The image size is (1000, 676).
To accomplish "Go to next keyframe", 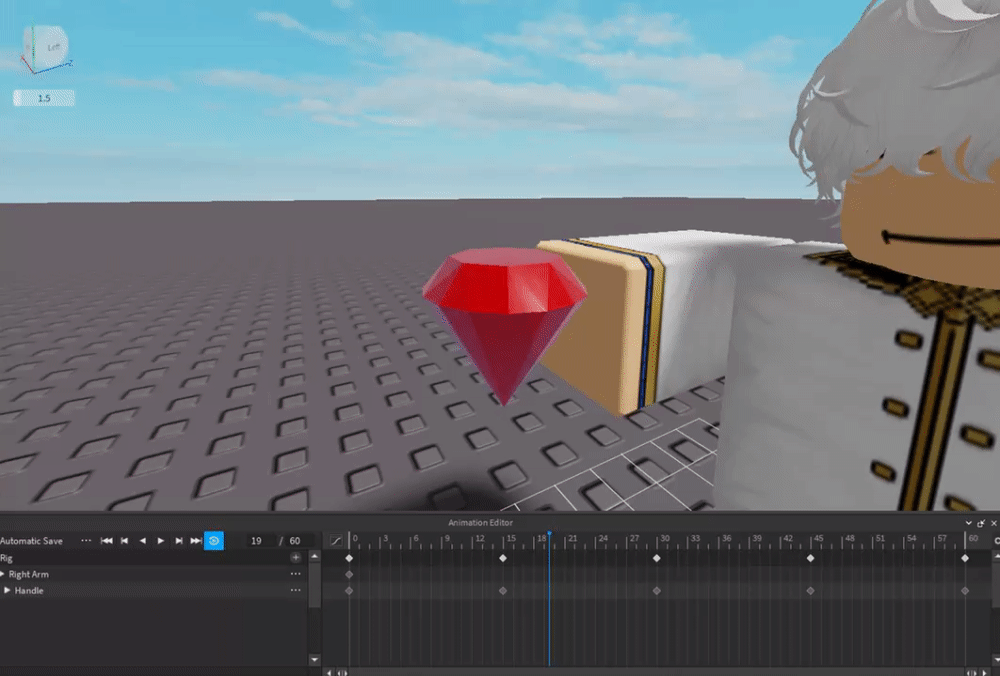I will pos(179,541).
